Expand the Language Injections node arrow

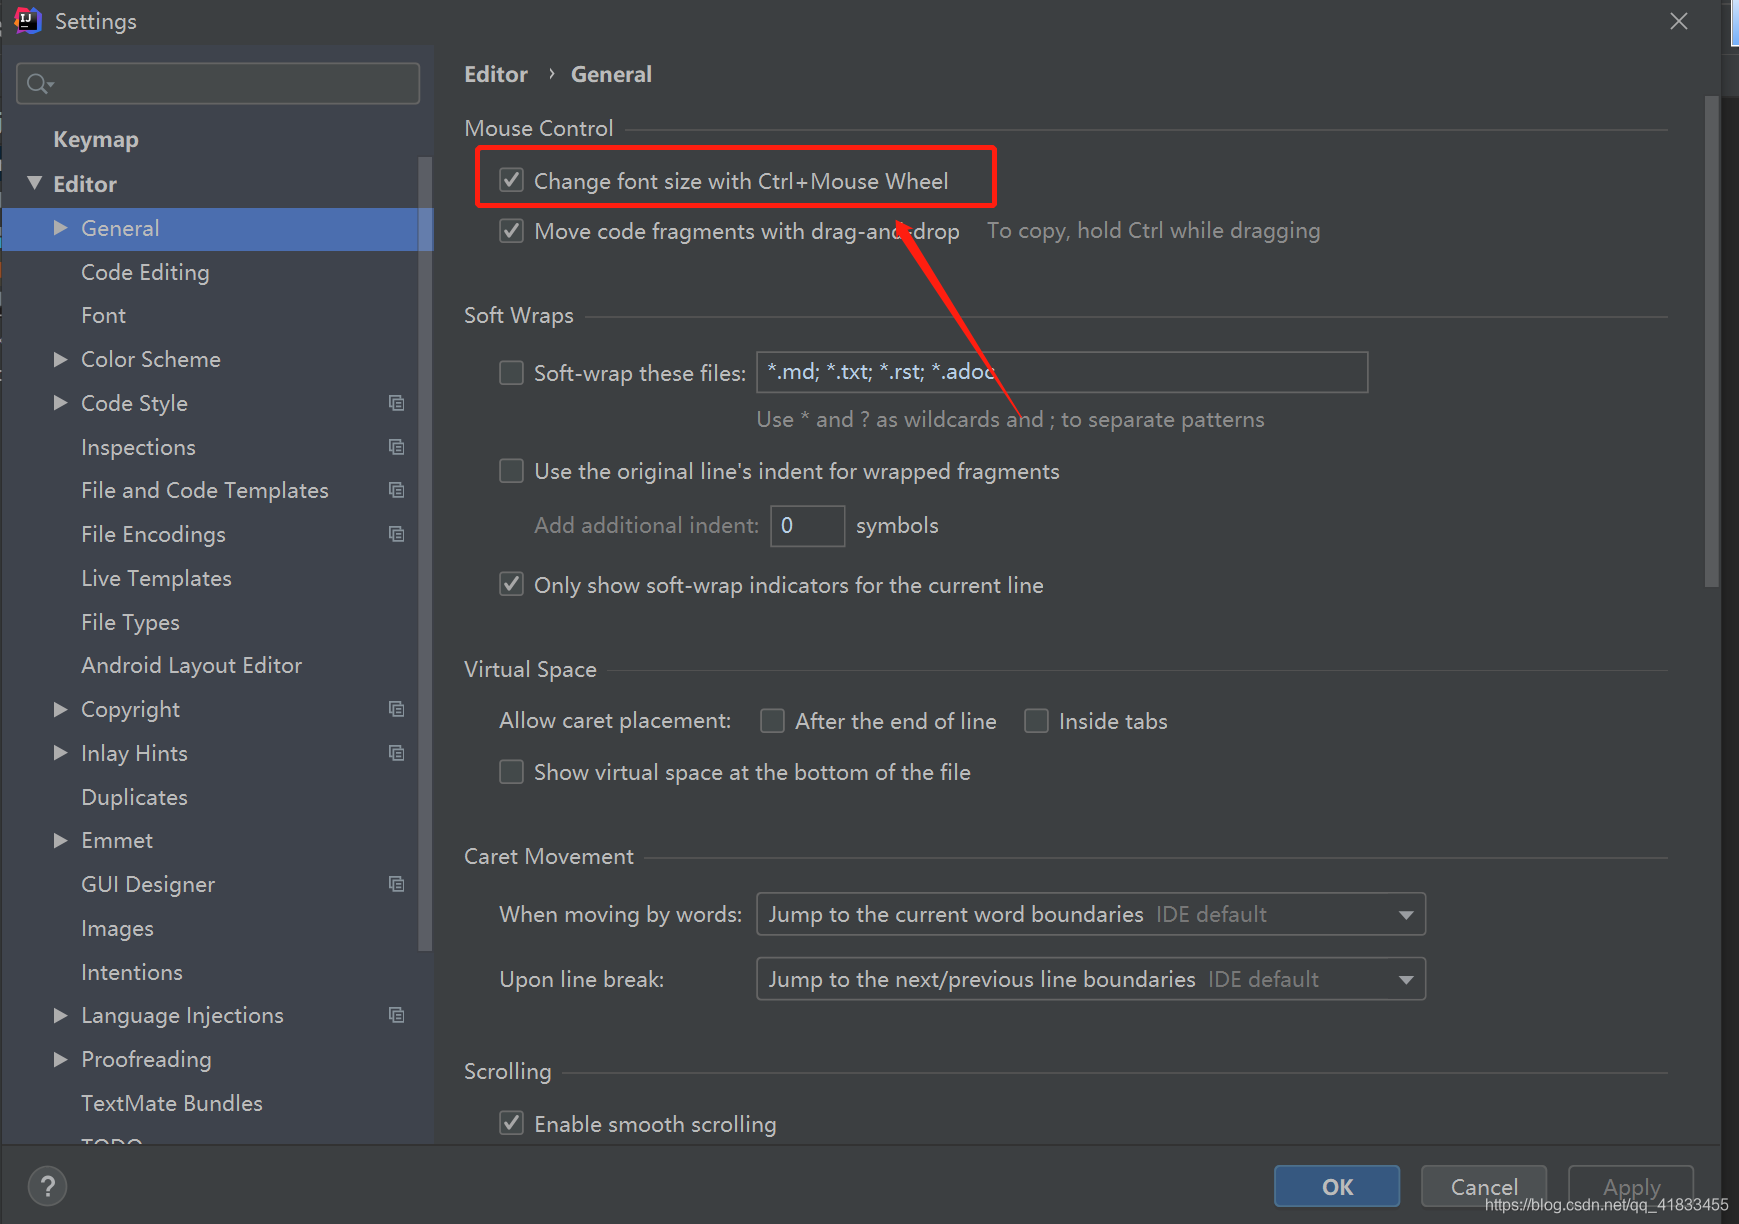[x=60, y=1015]
